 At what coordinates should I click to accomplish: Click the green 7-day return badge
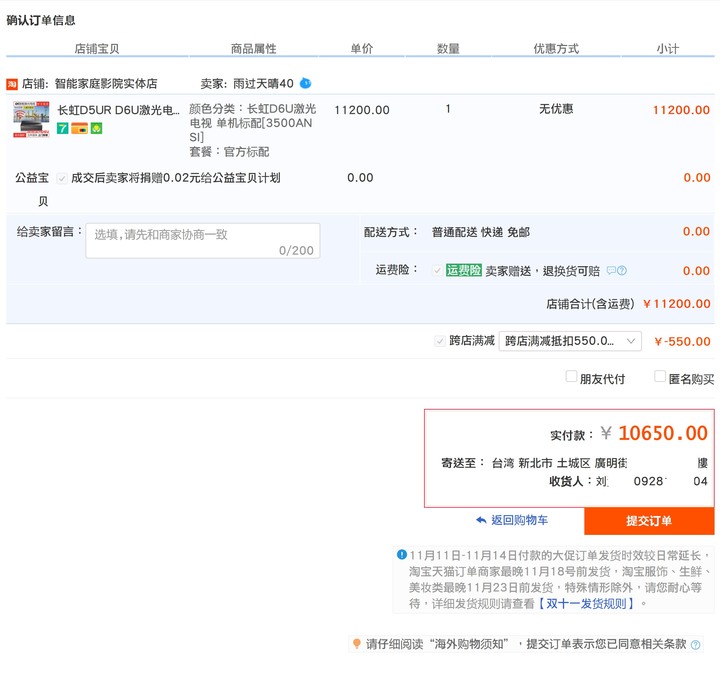pyautogui.click(x=62, y=128)
